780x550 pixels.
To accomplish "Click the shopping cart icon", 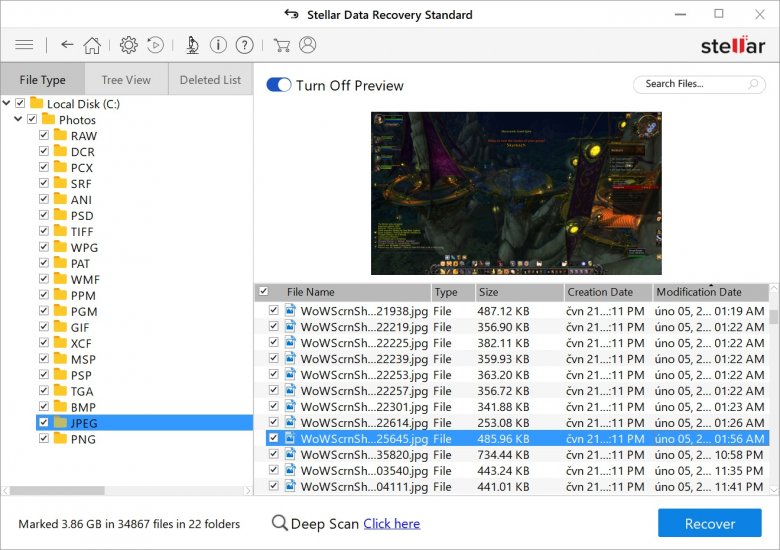I will tap(281, 45).
